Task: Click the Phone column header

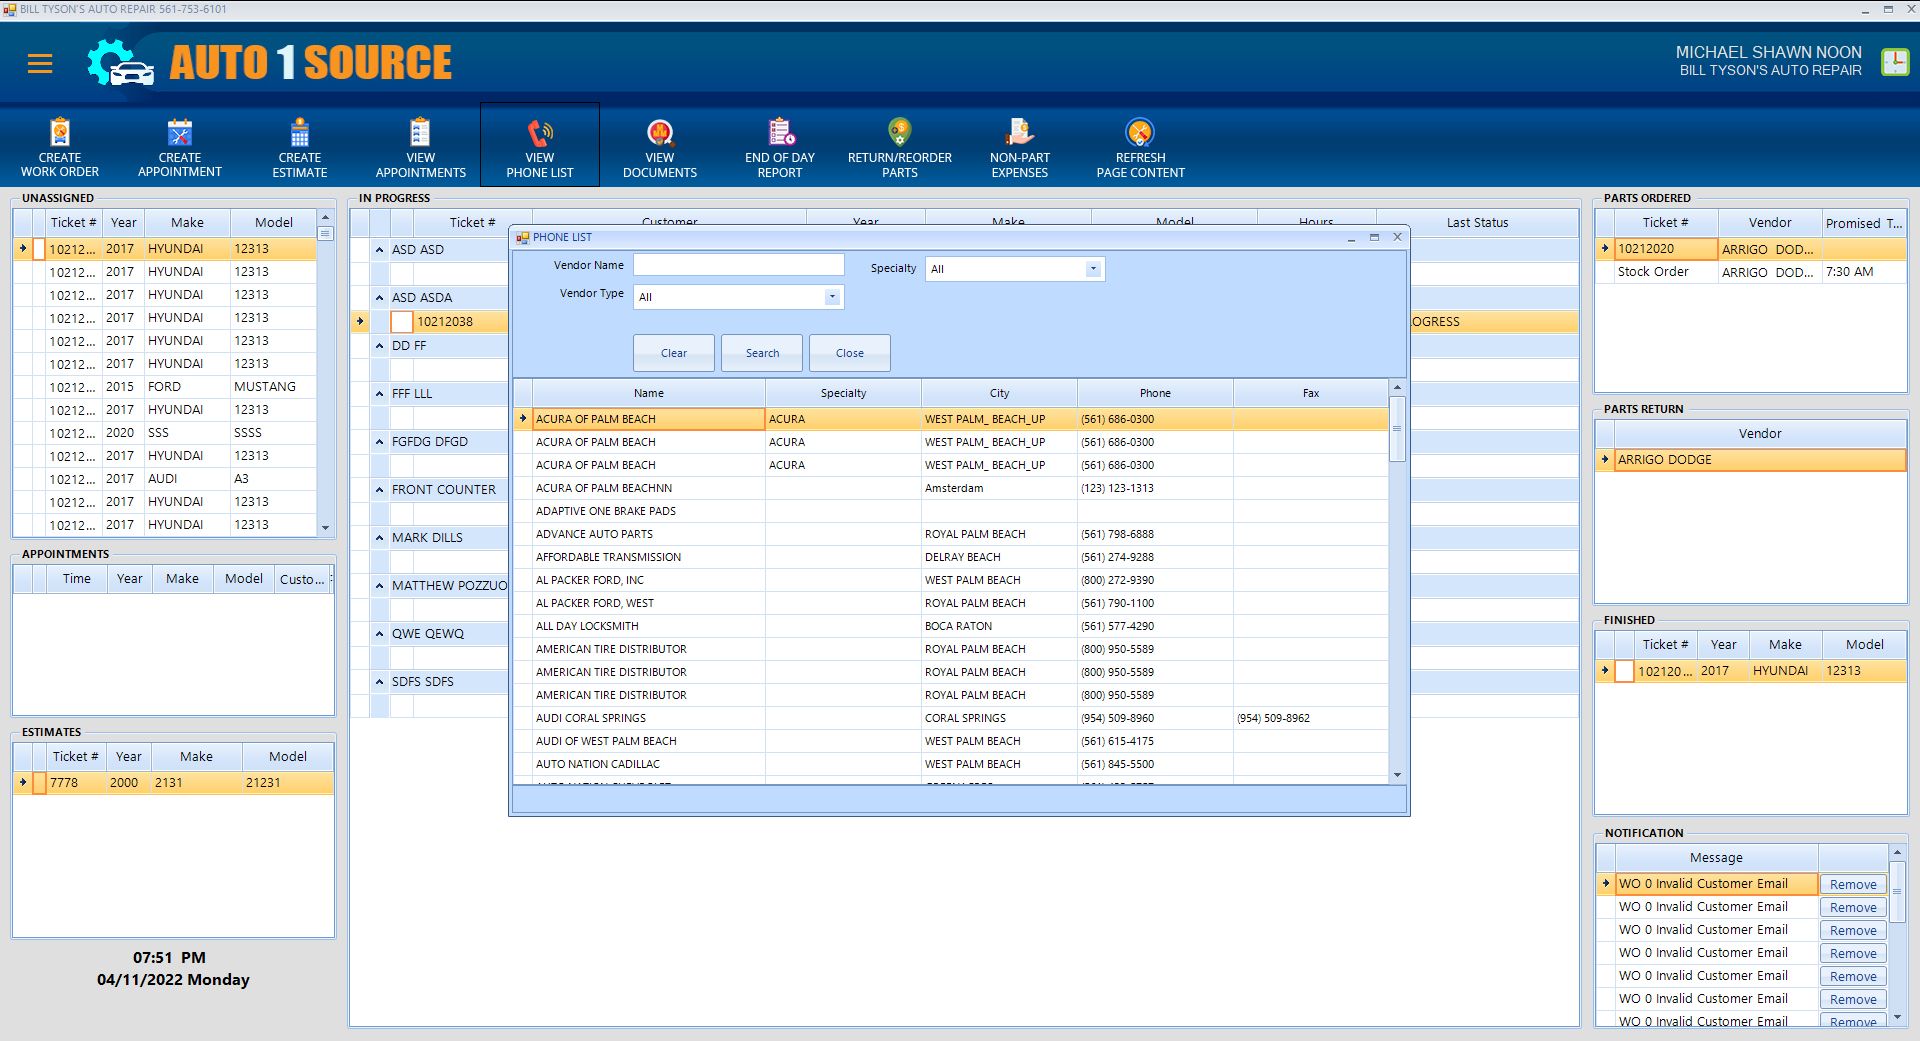Action: point(1154,393)
